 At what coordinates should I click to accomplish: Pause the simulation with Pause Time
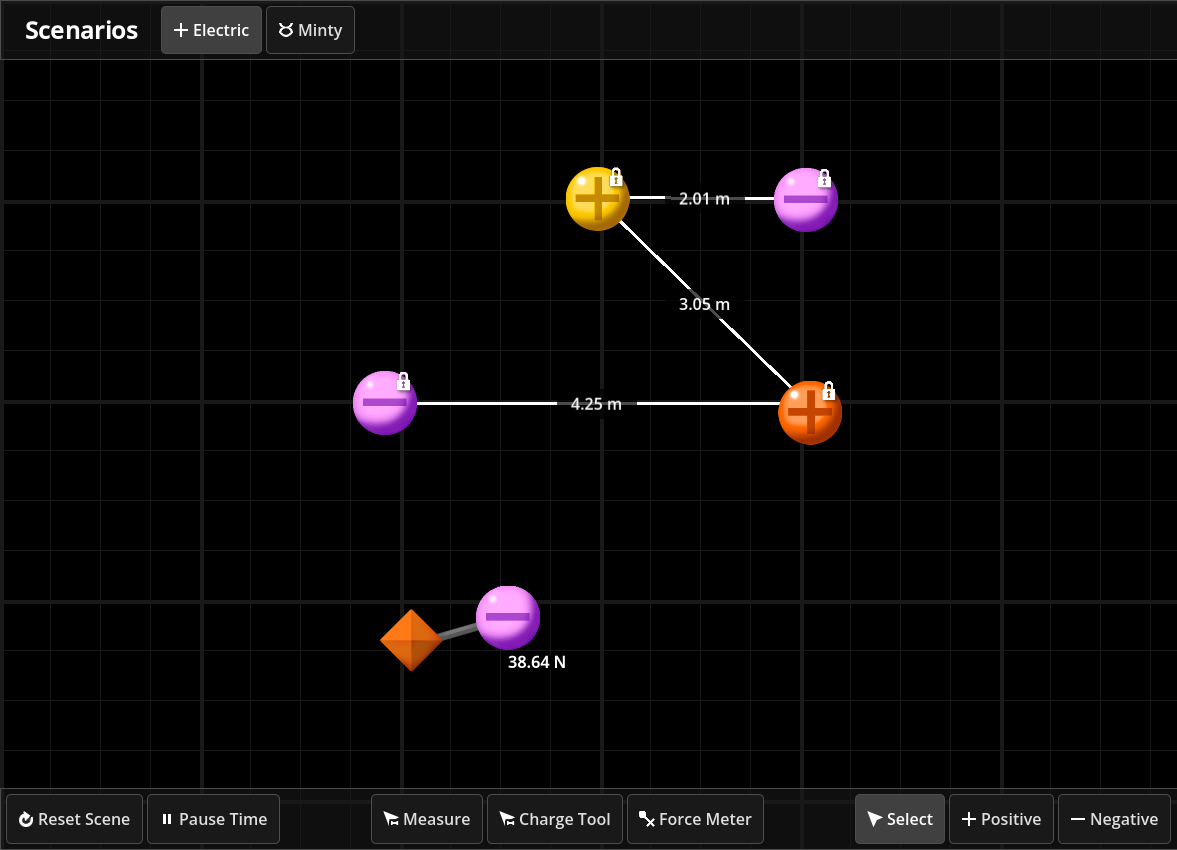214,819
